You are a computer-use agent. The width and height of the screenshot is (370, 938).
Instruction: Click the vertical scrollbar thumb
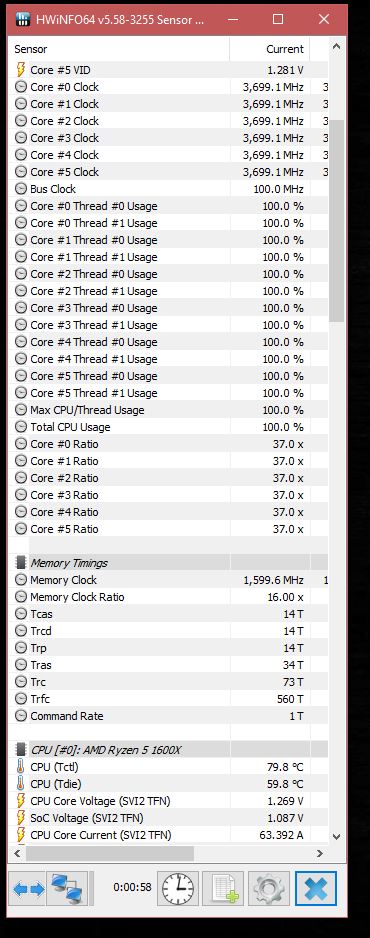[337, 221]
